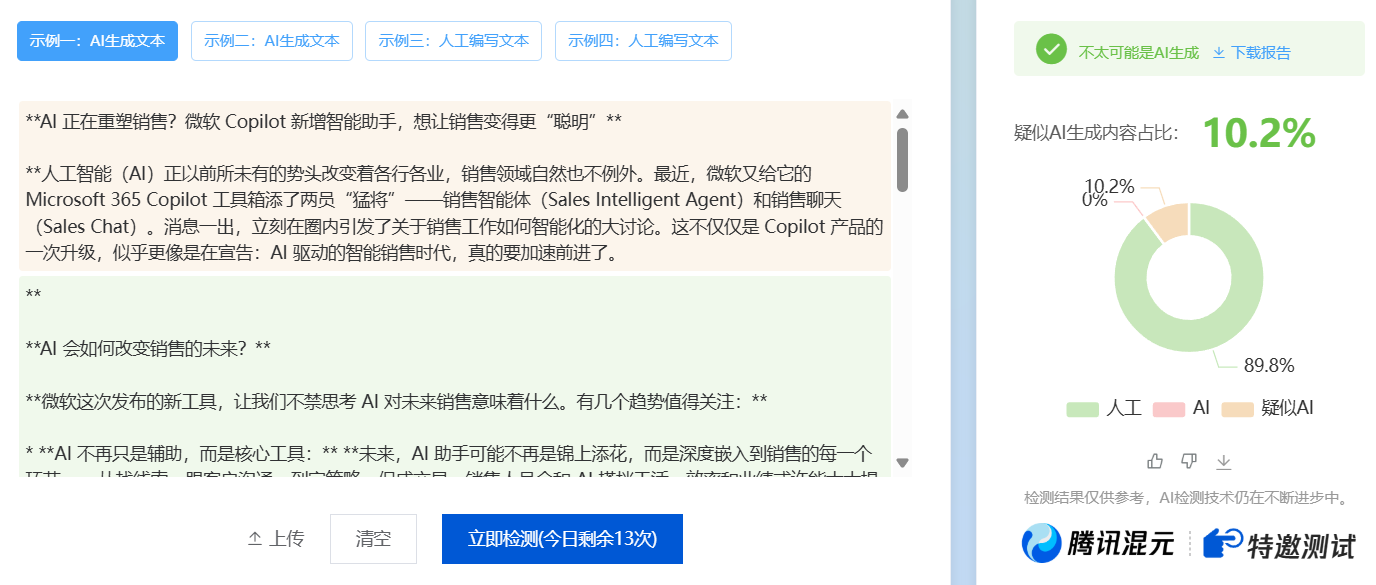Give thumbs down feedback
1376x585 pixels.
1189,461
